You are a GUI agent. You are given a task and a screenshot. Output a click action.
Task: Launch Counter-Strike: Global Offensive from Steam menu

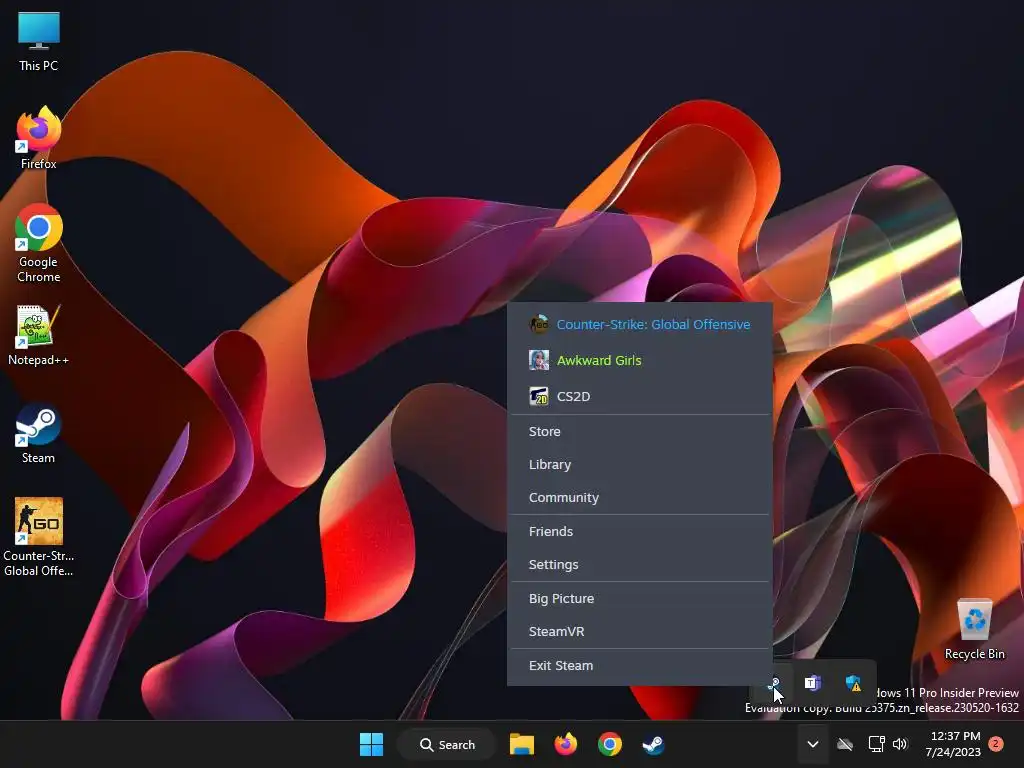pyautogui.click(x=639, y=325)
